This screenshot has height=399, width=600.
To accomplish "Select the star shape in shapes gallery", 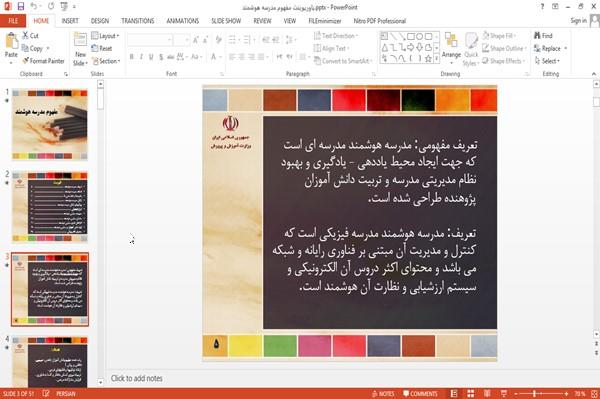I will click(x=428, y=59).
